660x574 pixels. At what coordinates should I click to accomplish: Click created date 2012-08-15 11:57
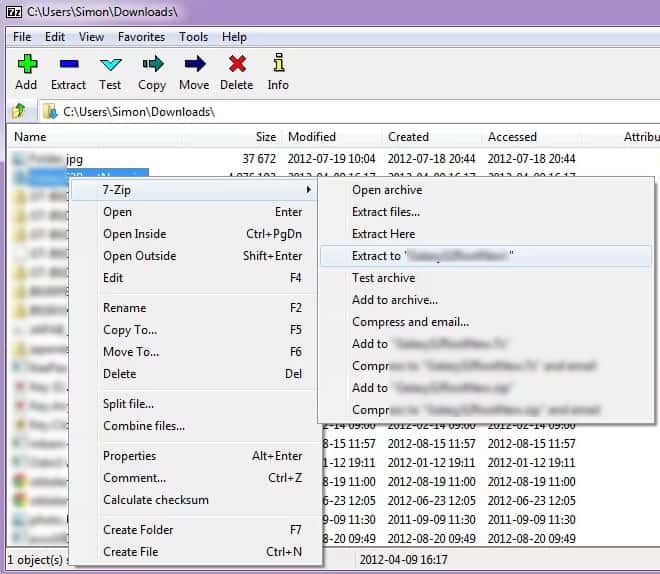[x=431, y=444]
